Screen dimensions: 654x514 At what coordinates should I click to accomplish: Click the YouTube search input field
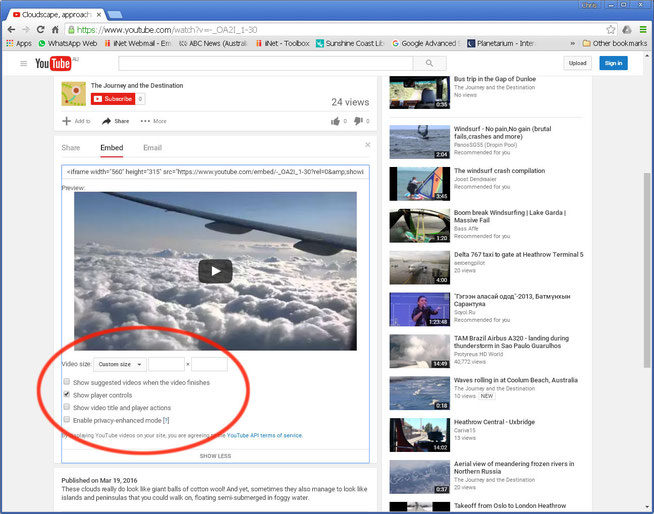click(x=266, y=63)
